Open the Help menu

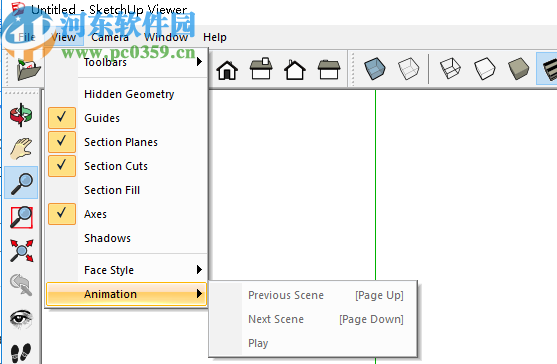tap(215, 37)
